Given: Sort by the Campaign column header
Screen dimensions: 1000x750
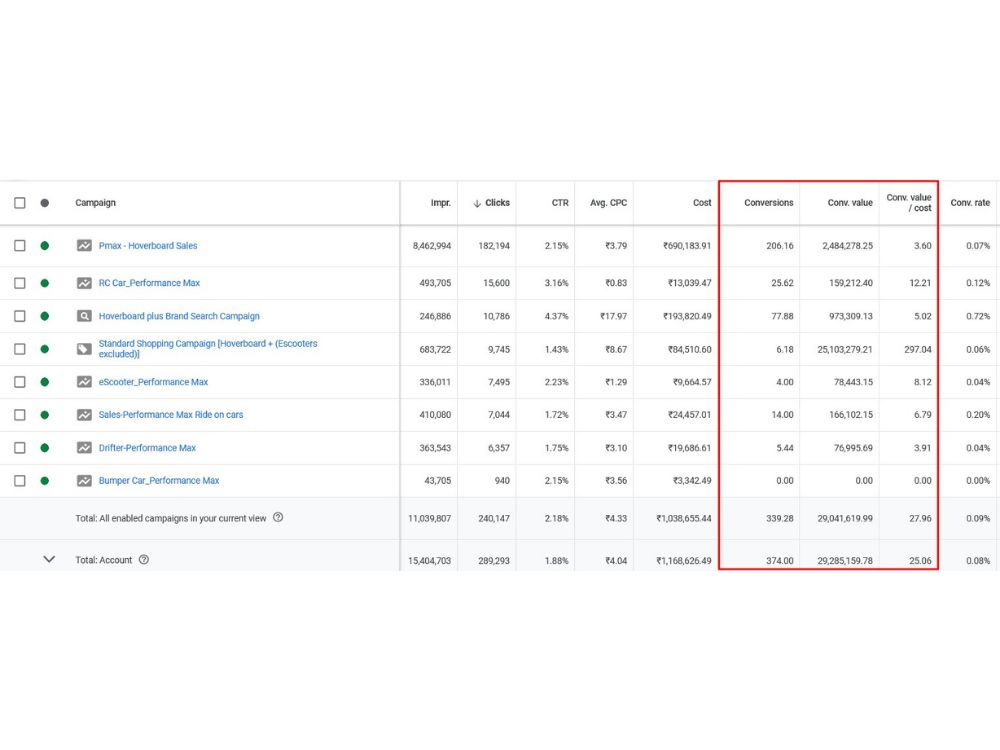Looking at the screenshot, I should (96, 203).
